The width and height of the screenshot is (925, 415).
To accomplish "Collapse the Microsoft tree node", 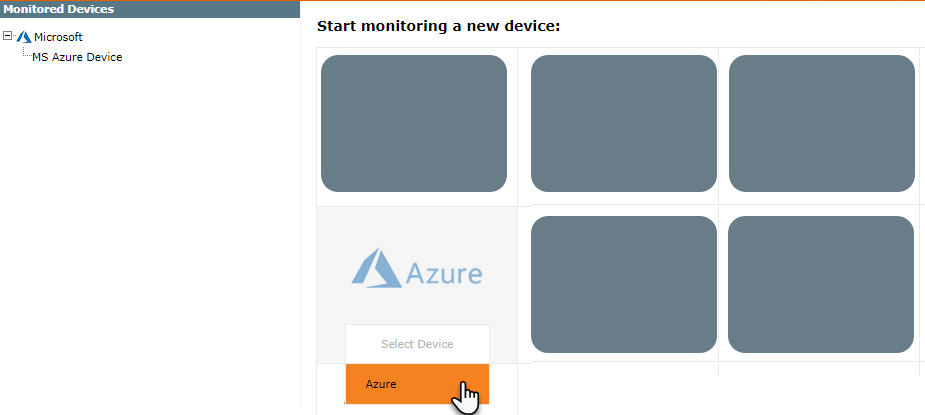I will (8, 36).
